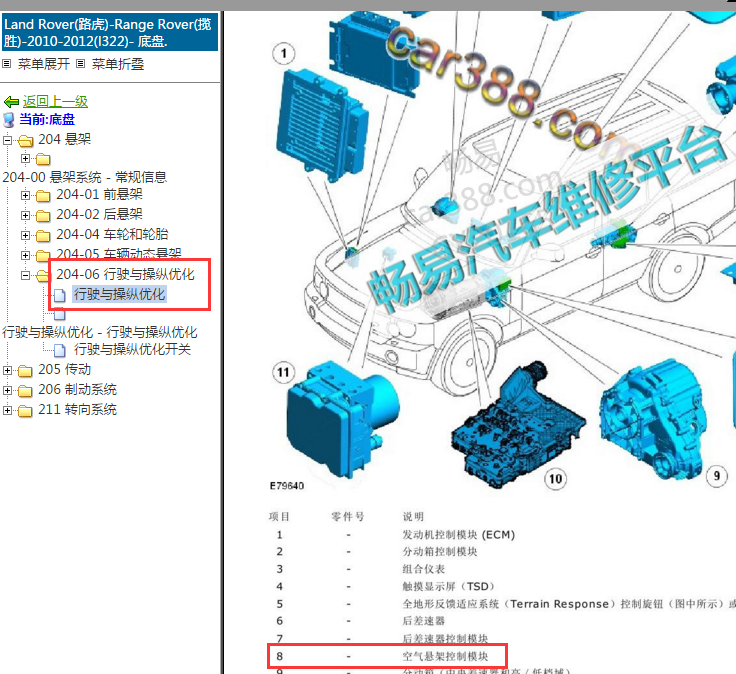Image resolution: width=736 pixels, height=674 pixels.
Task: Click the 说明 column header
Action: (x=413, y=517)
